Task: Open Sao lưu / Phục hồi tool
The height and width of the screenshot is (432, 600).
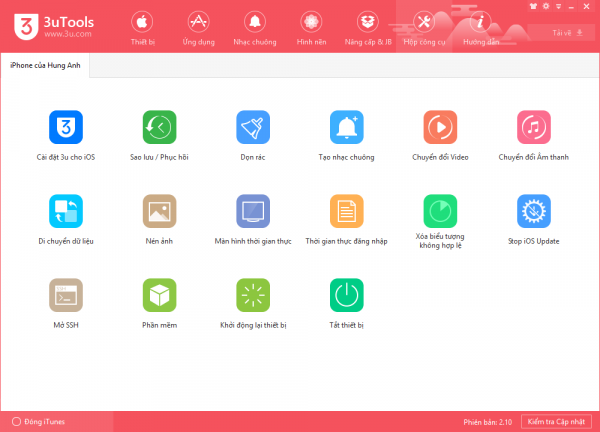Action: [159, 127]
